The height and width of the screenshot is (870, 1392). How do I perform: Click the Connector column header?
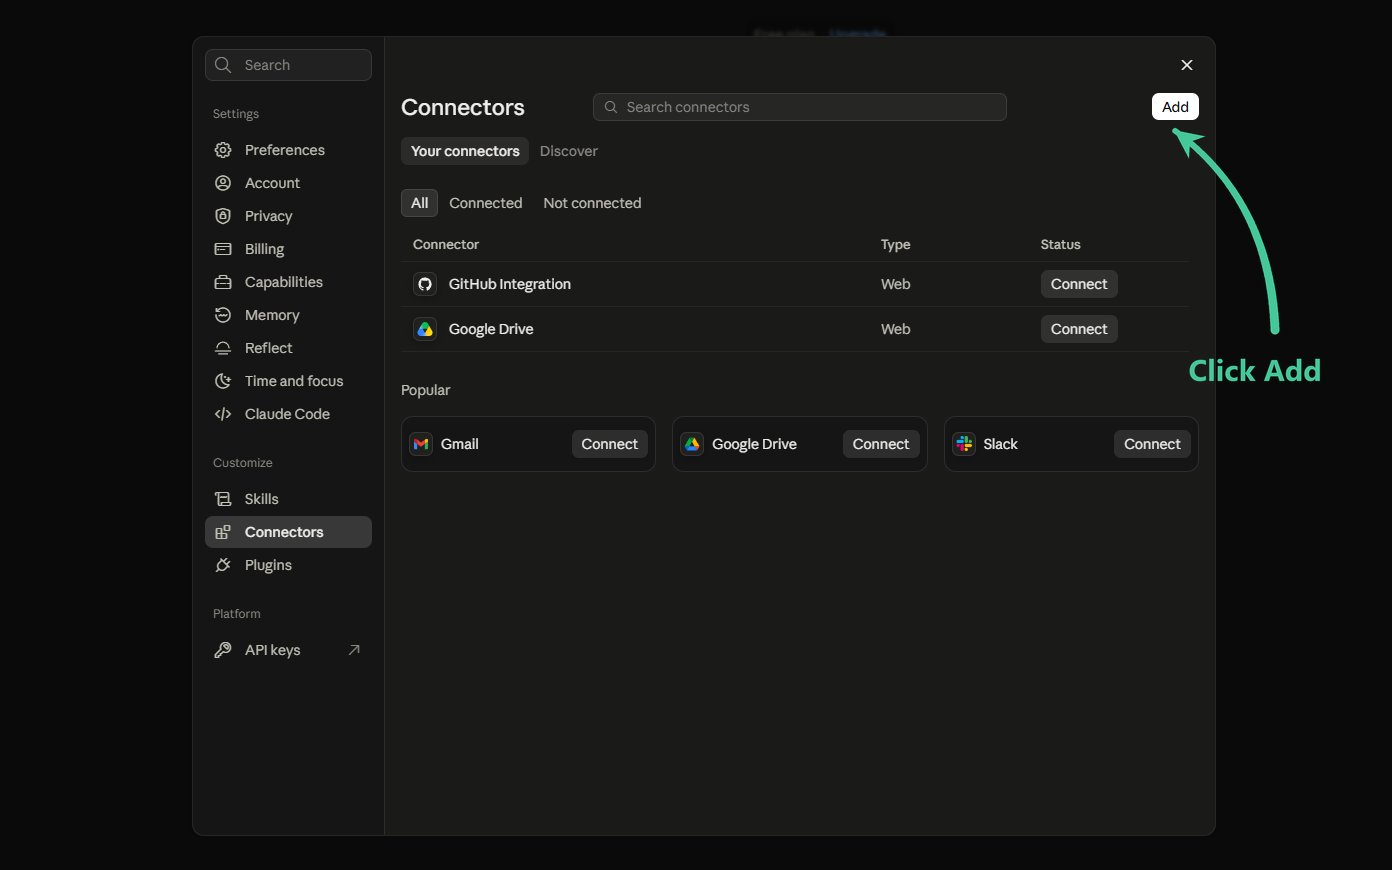click(x=446, y=244)
